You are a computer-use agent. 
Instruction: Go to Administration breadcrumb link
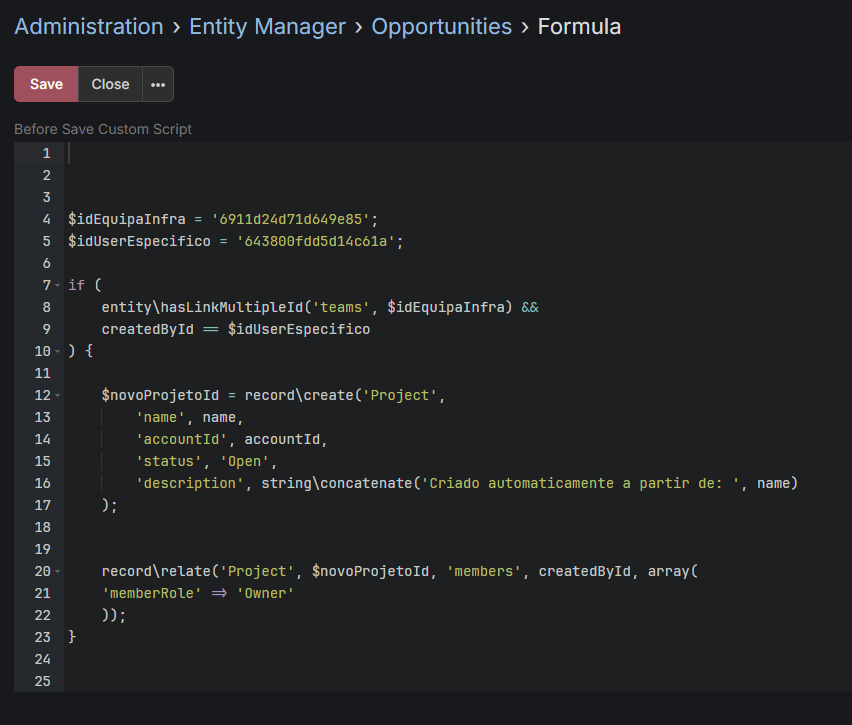tap(89, 27)
